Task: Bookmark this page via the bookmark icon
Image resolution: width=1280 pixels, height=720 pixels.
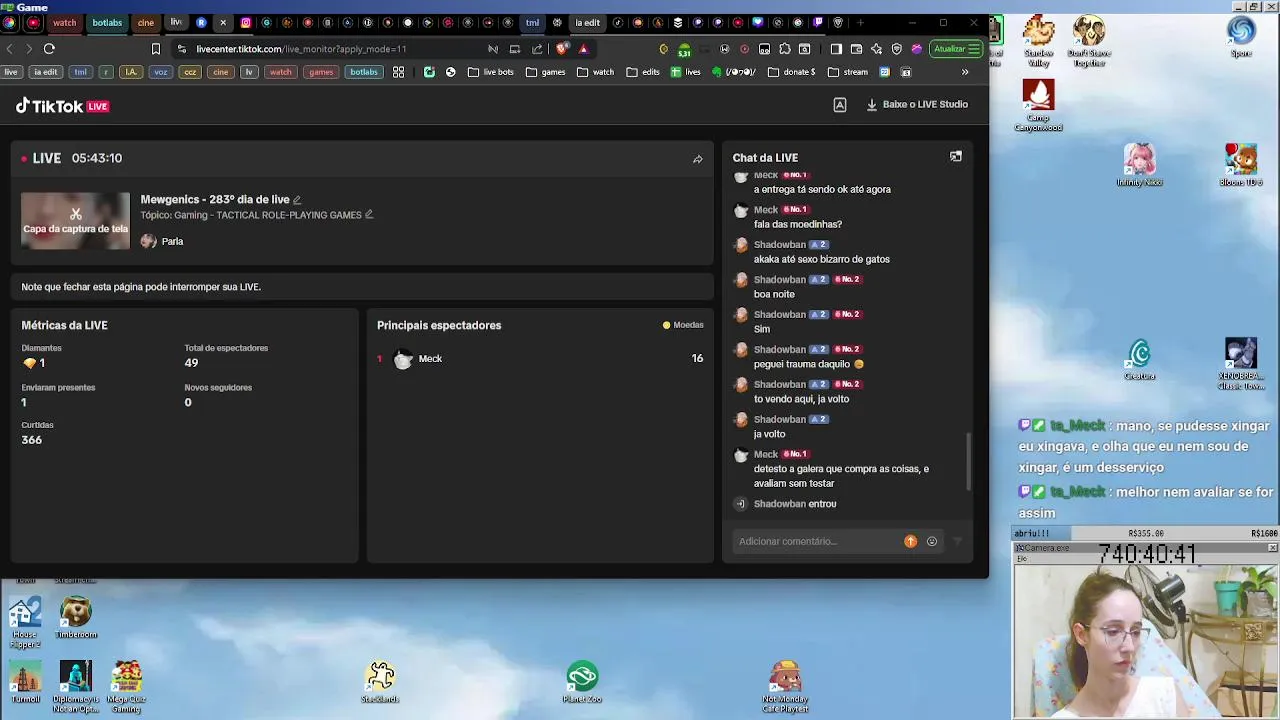Action: (x=155, y=49)
